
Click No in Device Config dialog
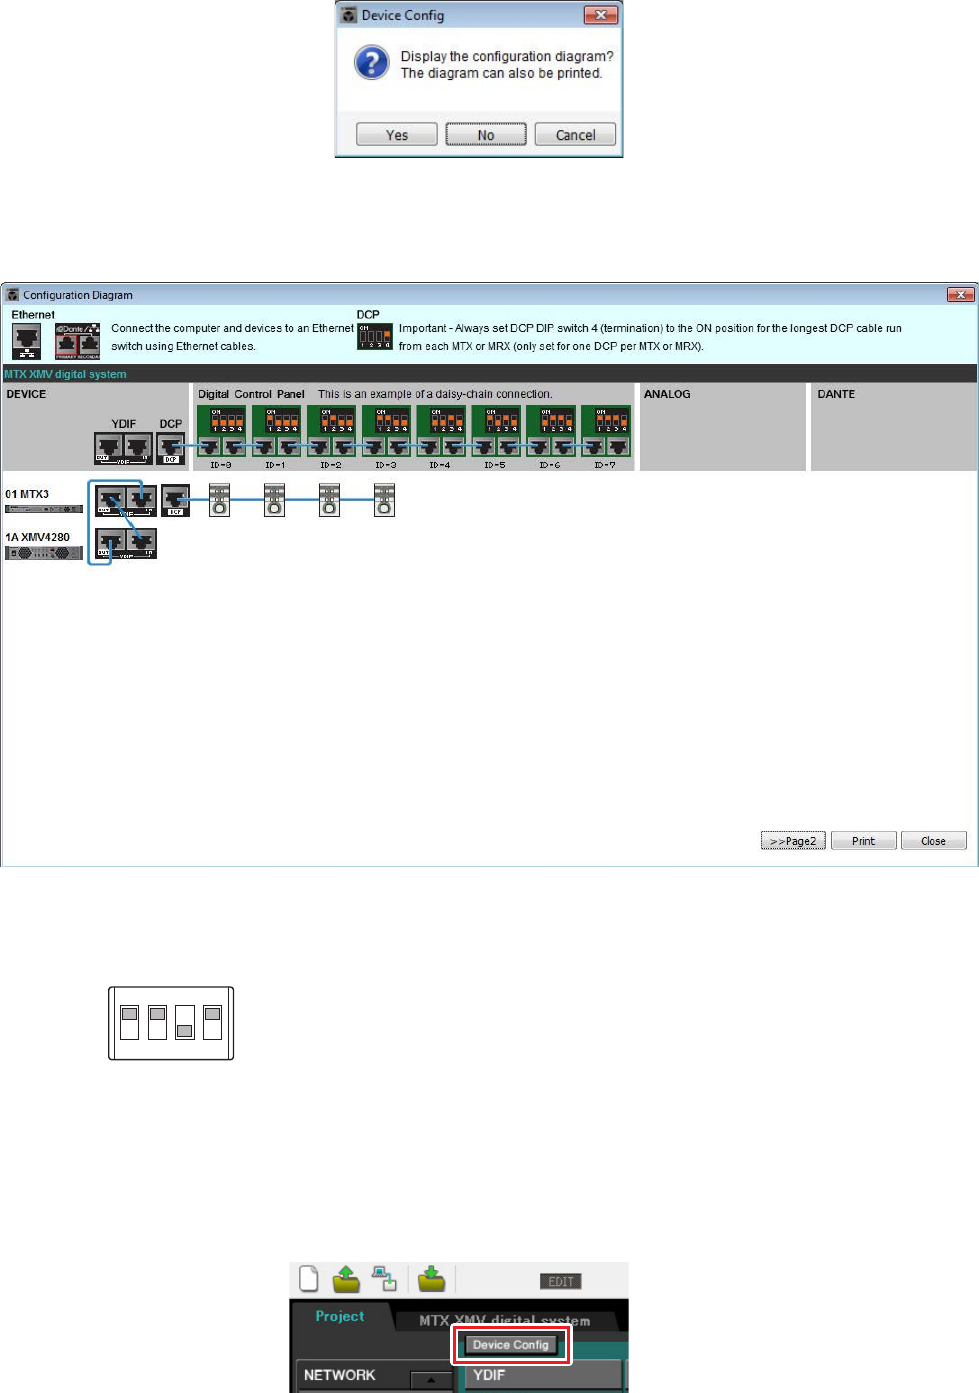(x=486, y=135)
